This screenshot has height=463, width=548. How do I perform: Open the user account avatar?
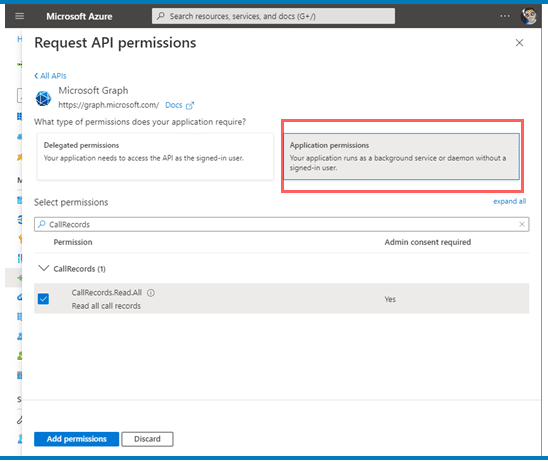tap(528, 16)
